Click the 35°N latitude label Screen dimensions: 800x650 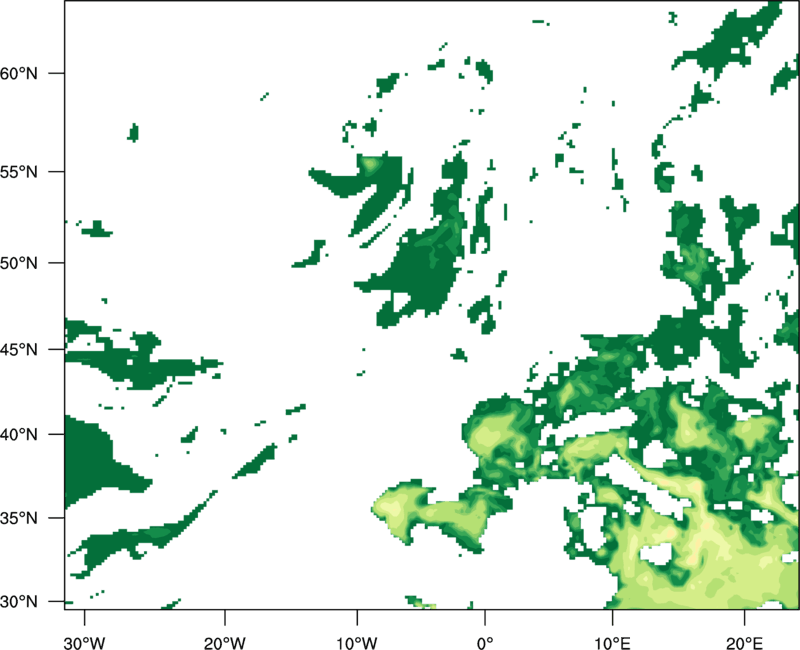[19, 518]
